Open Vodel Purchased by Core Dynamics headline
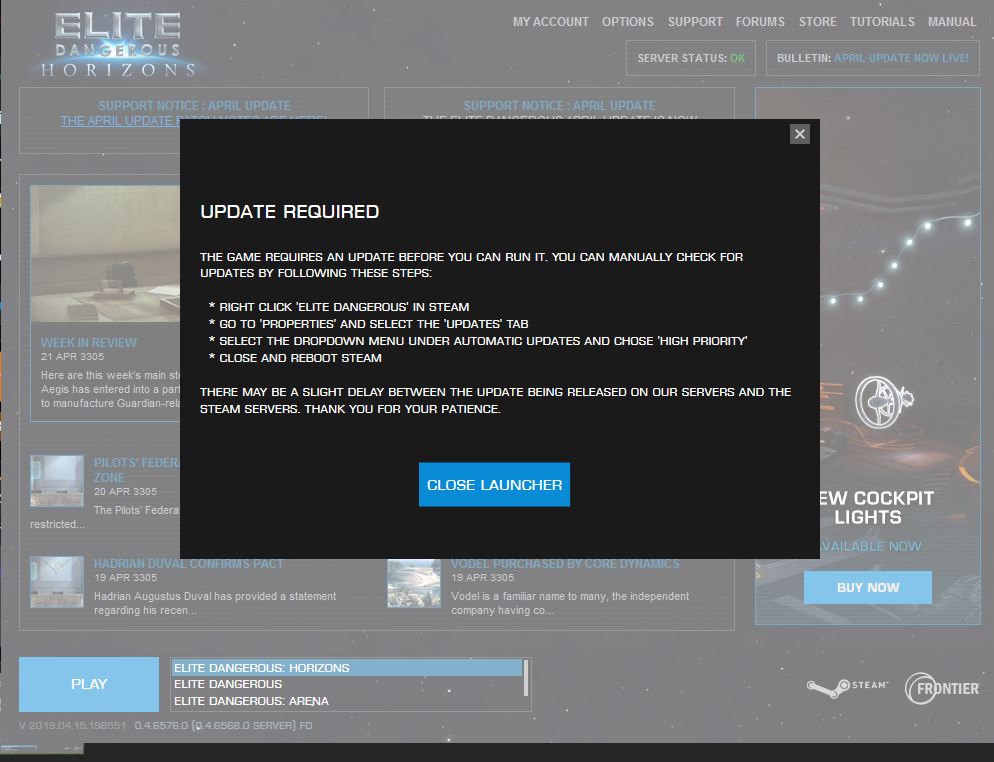The width and height of the screenshot is (994, 762). pyautogui.click(x=565, y=564)
